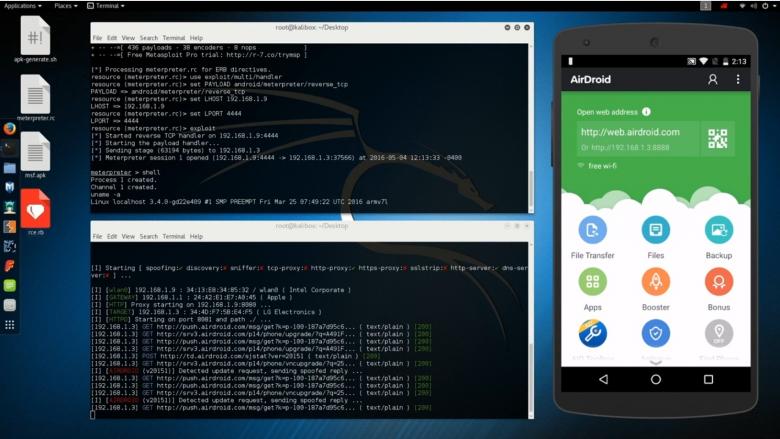Open File menu in upper terminal window
This screenshot has width=780, height=439.
point(97,38)
